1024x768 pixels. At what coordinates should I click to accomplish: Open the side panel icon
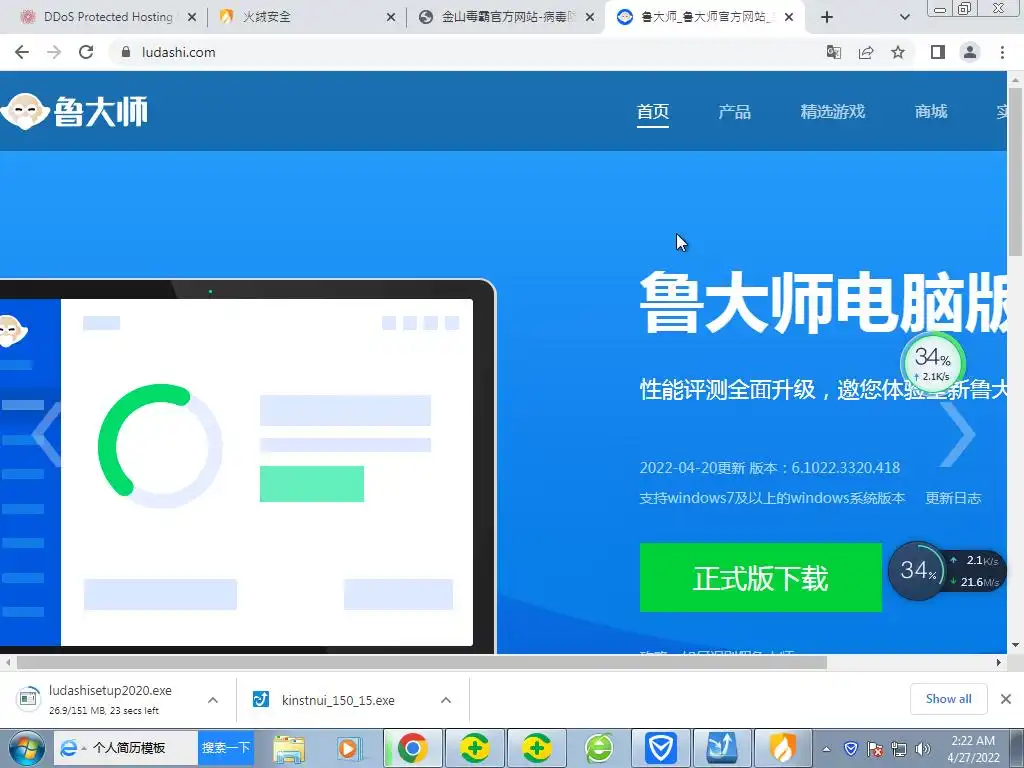point(938,52)
